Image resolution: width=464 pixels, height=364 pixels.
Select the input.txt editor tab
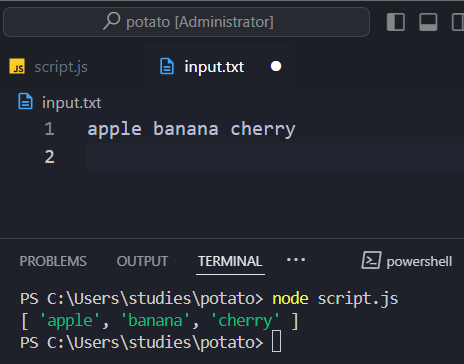(x=220, y=67)
